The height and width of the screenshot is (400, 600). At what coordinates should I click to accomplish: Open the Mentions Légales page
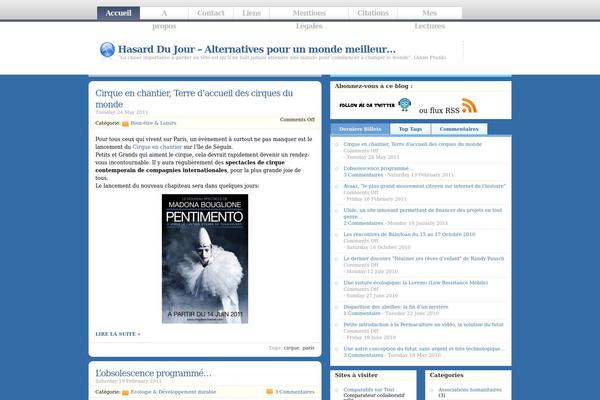(309, 20)
